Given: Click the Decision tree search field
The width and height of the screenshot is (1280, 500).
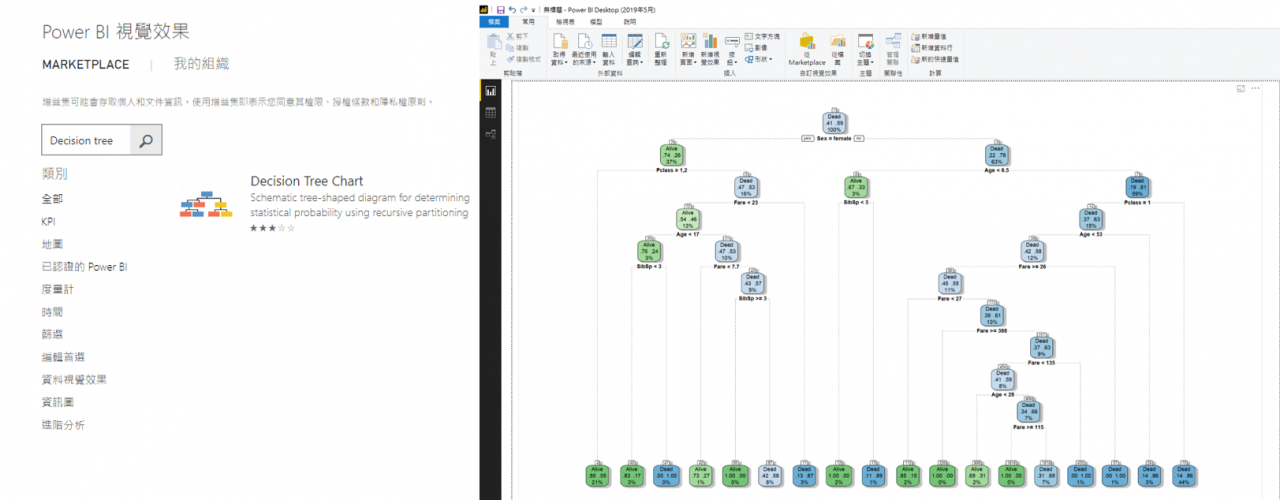Looking at the screenshot, I should (x=86, y=141).
